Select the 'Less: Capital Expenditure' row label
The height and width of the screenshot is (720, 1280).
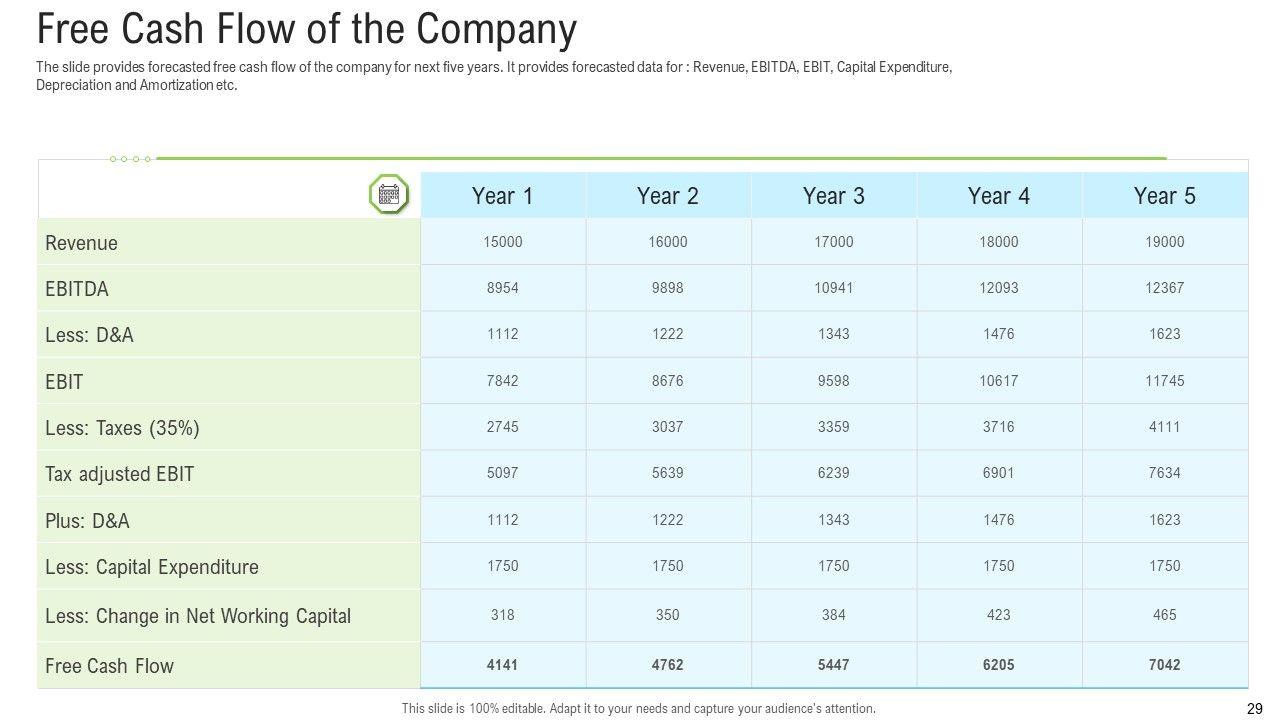tap(151, 567)
